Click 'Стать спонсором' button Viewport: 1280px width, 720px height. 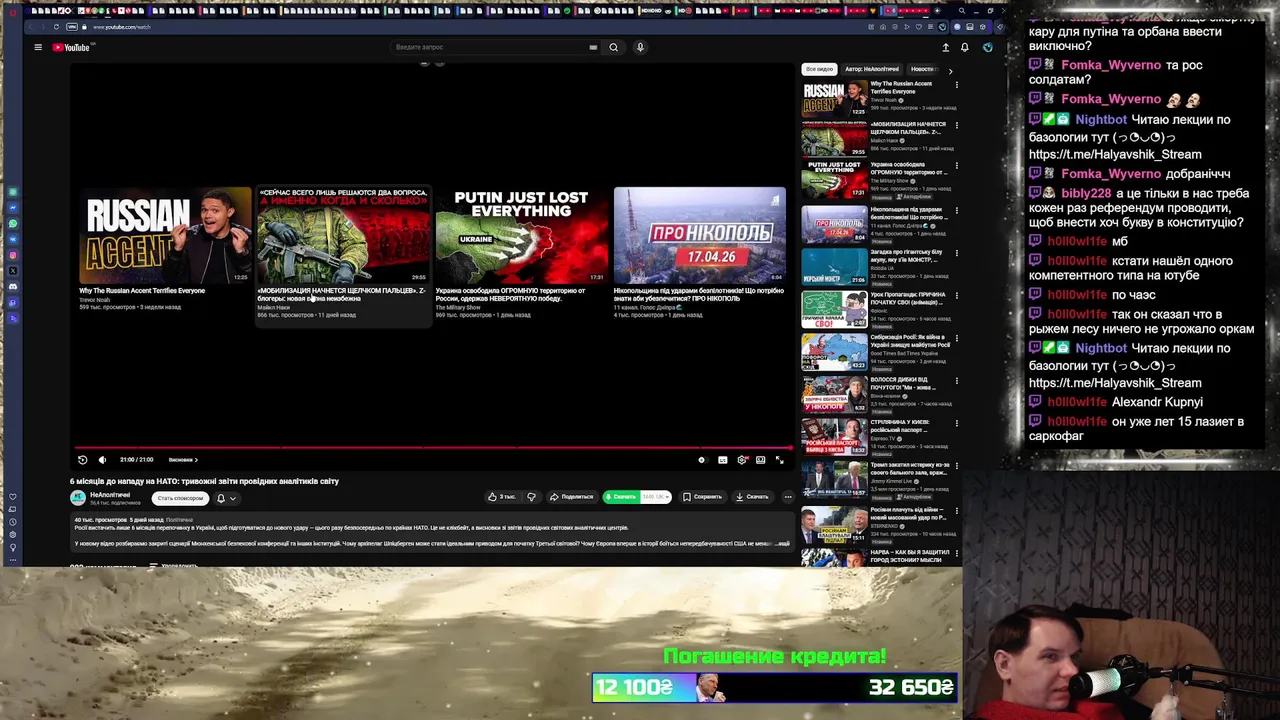click(180, 498)
